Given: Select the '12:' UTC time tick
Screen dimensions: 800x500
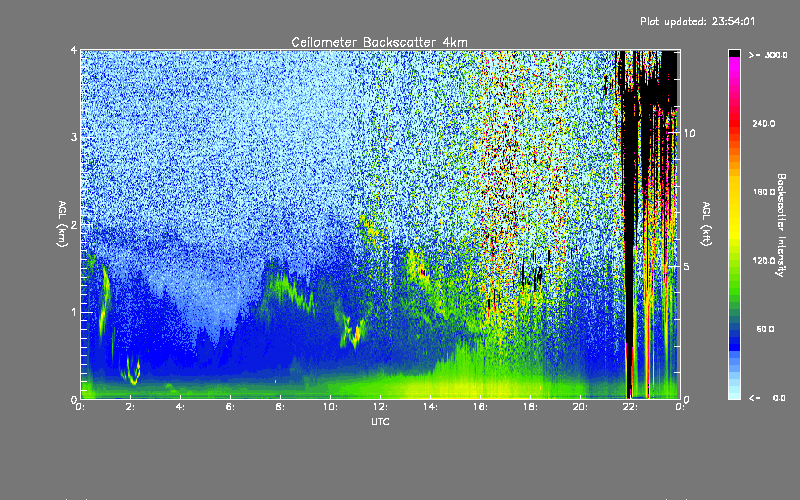Looking at the screenshot, I should [x=380, y=407].
